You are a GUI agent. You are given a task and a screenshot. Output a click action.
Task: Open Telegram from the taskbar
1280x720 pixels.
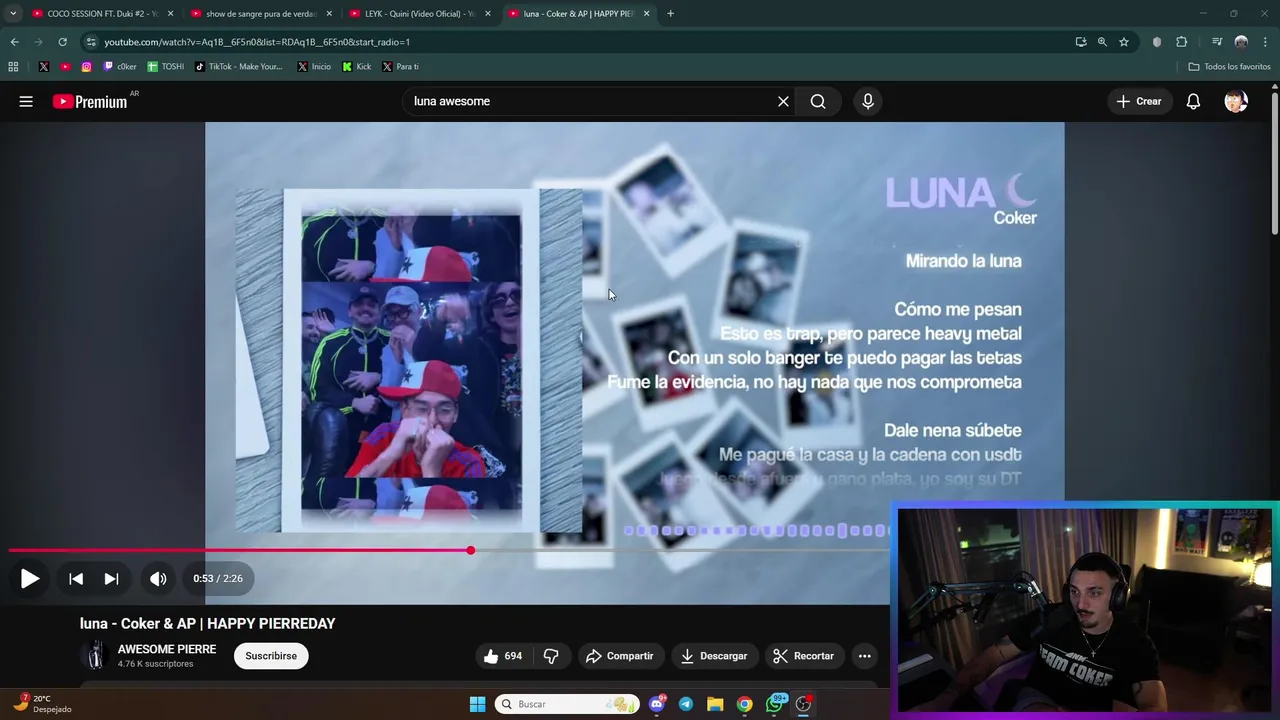[x=686, y=704]
